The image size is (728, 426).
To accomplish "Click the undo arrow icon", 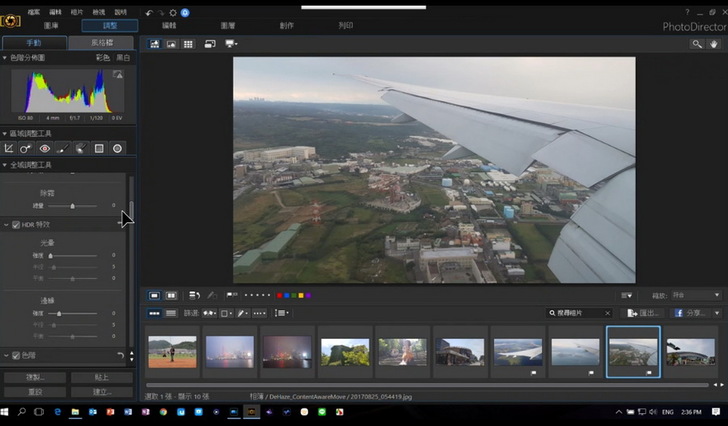I will [149, 13].
